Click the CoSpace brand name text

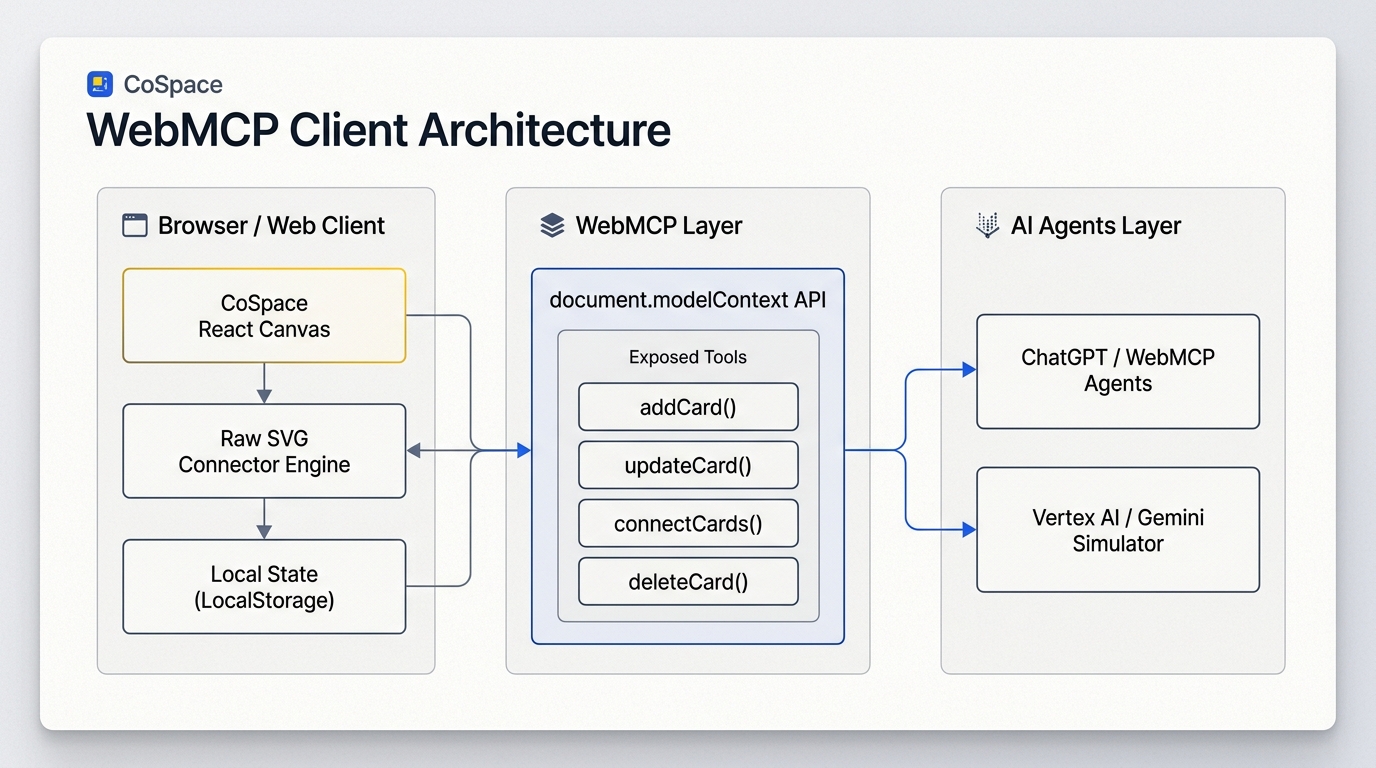tap(172, 85)
